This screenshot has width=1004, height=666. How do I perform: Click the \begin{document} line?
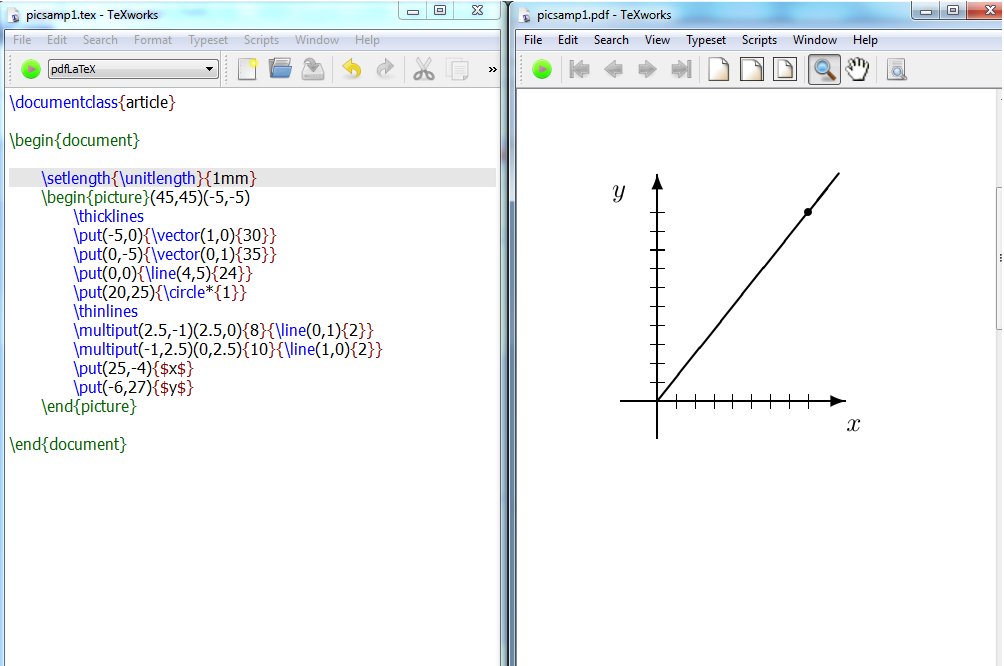(x=74, y=140)
